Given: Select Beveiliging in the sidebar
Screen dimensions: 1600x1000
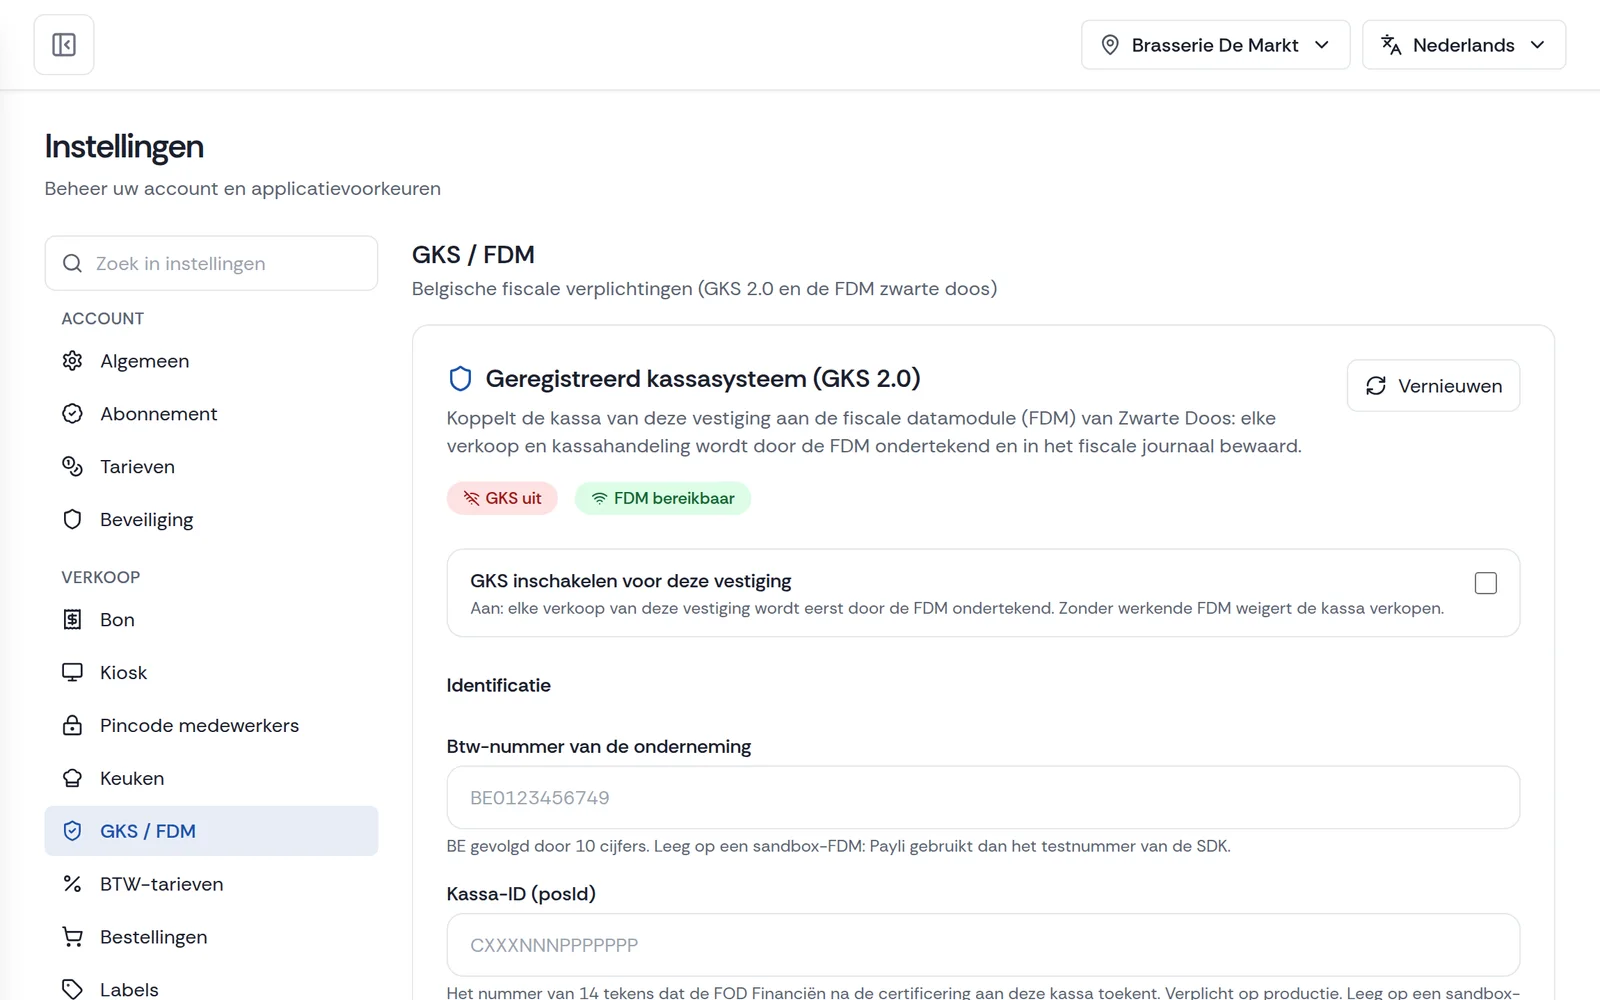Looking at the screenshot, I should pyautogui.click(x=211, y=520).
